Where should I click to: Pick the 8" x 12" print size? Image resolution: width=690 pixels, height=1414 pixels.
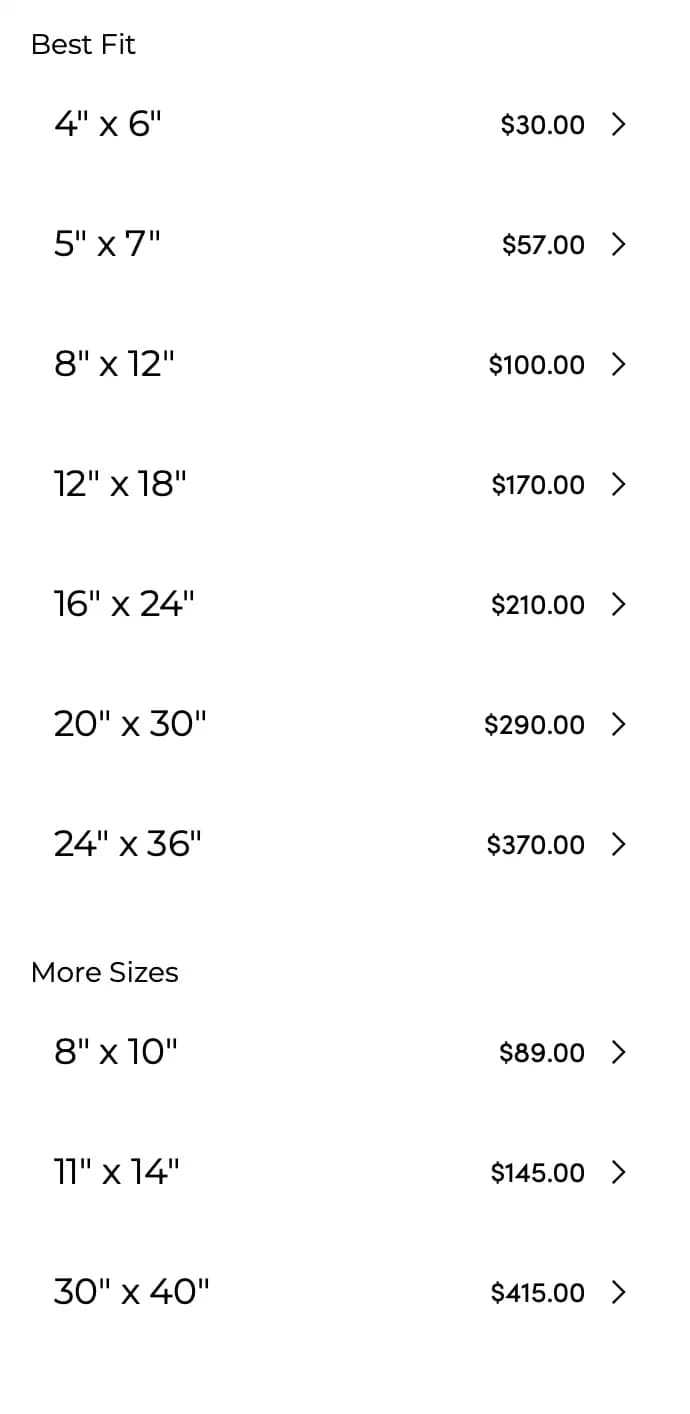coord(114,364)
